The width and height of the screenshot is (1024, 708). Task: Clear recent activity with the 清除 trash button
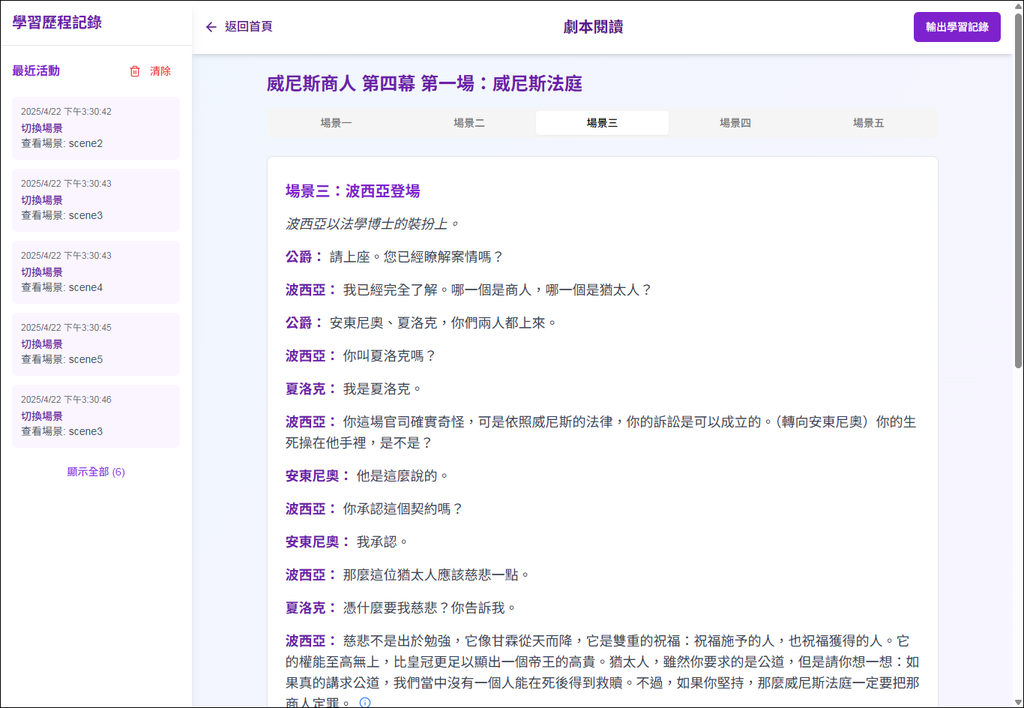coord(150,71)
